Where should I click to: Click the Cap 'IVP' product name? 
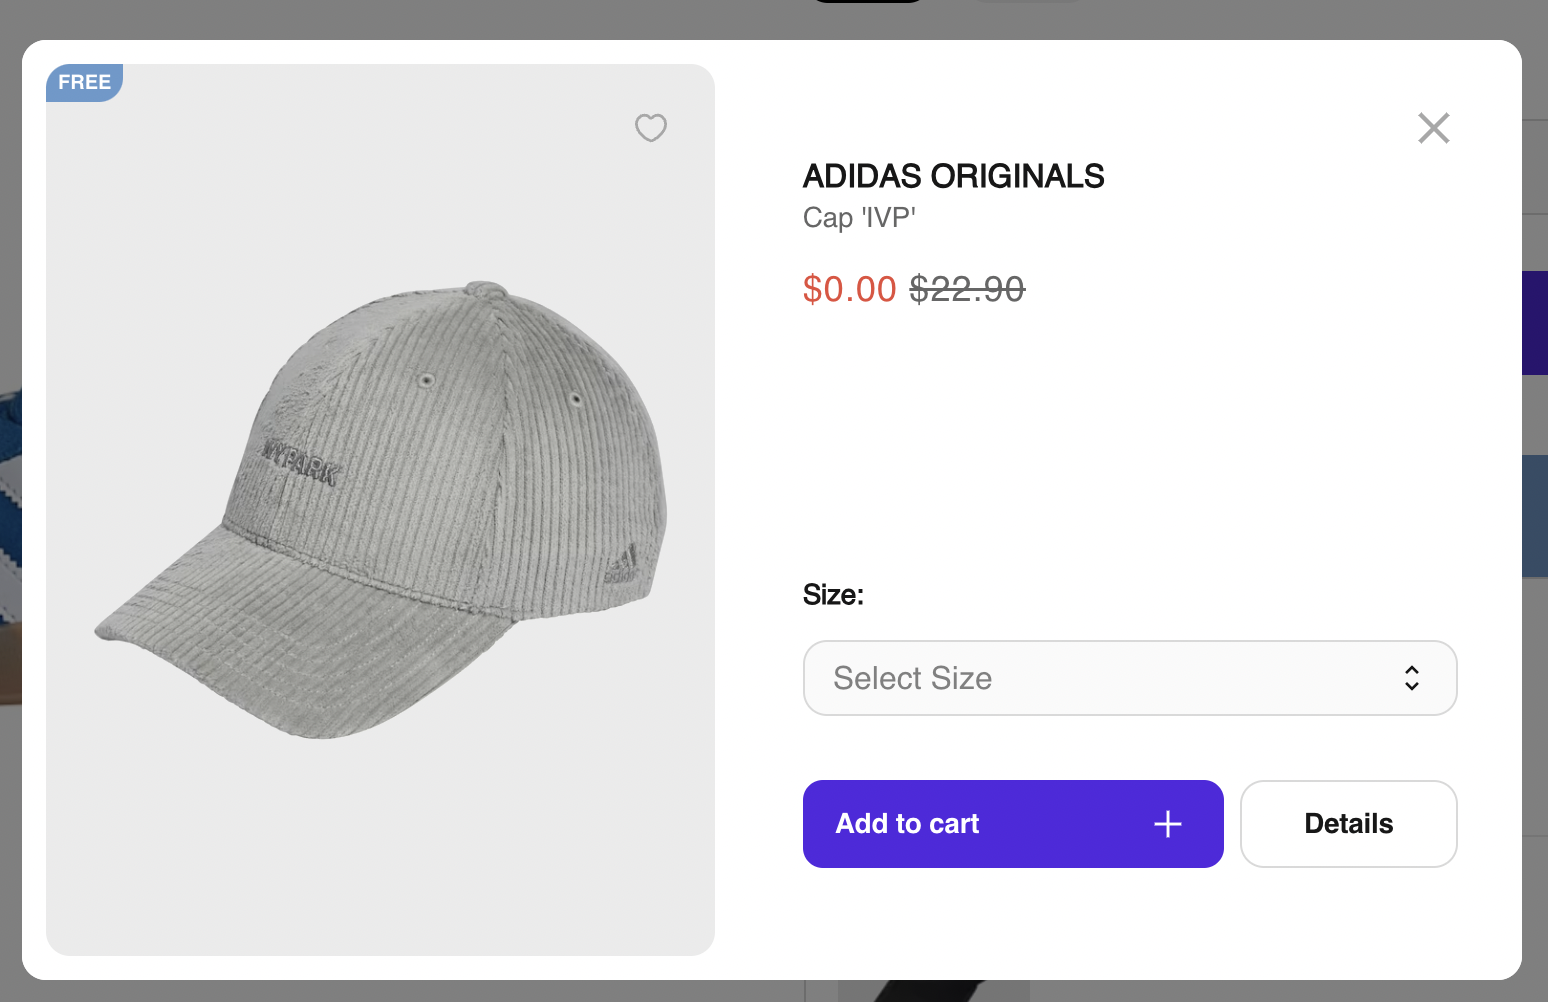point(859,218)
